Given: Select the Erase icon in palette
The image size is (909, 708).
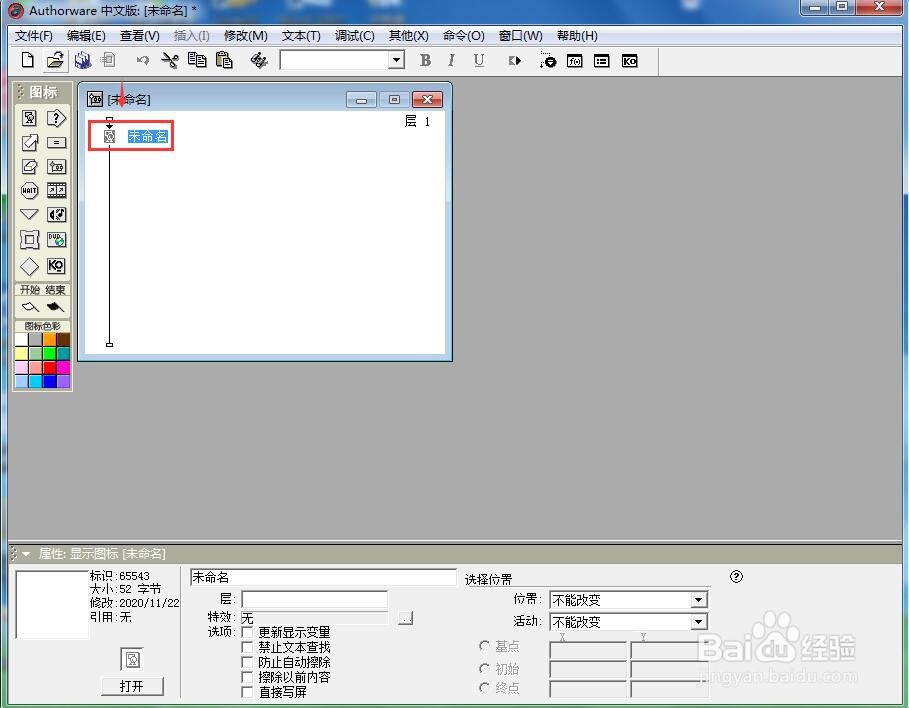Looking at the screenshot, I should coord(30,167).
